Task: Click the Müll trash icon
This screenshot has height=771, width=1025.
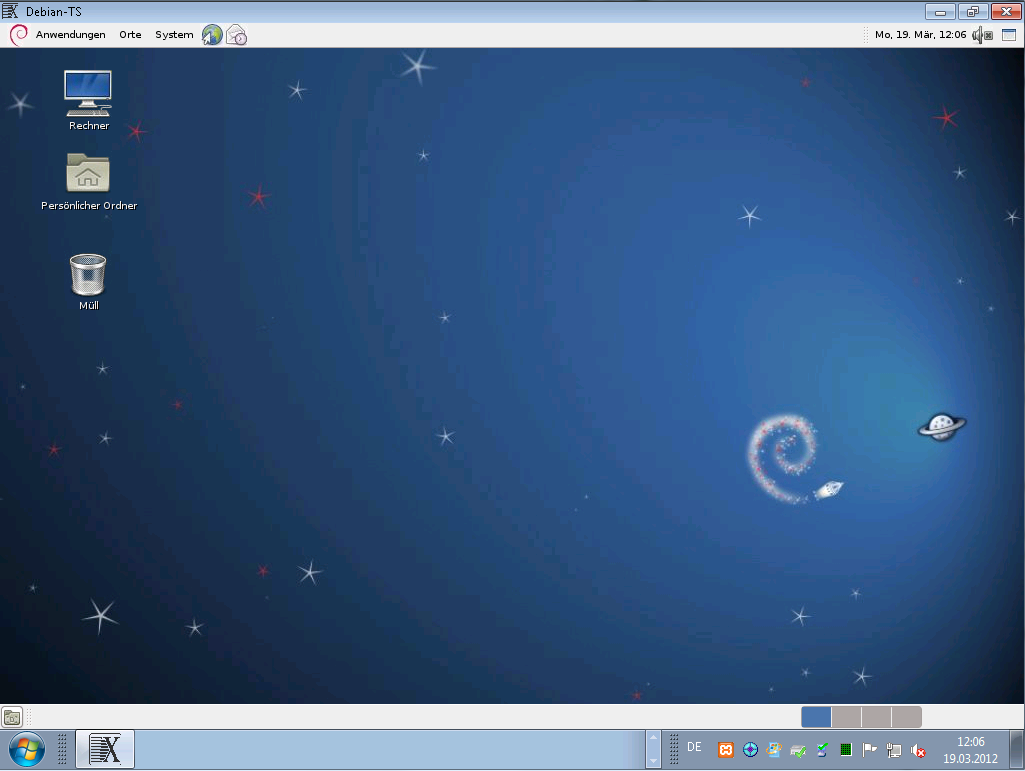Action: pyautogui.click(x=88, y=274)
